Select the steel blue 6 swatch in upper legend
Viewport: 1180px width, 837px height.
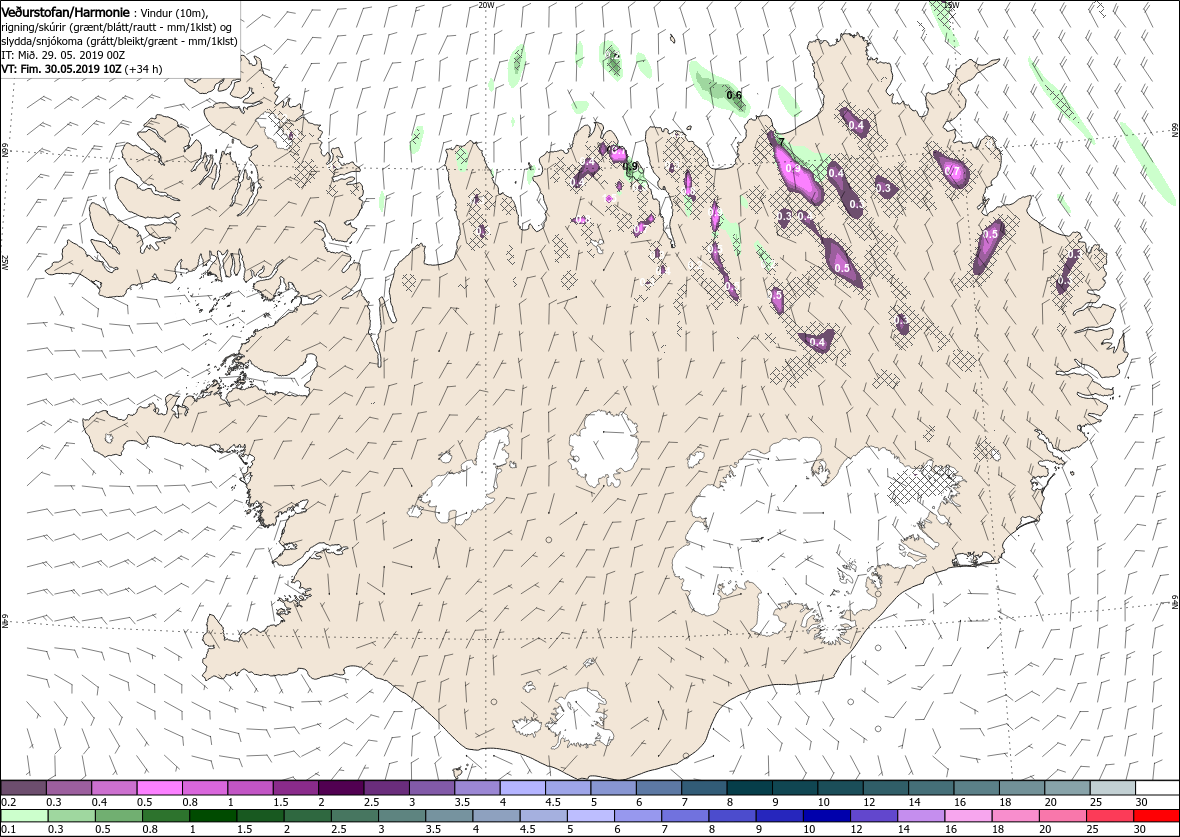click(658, 787)
